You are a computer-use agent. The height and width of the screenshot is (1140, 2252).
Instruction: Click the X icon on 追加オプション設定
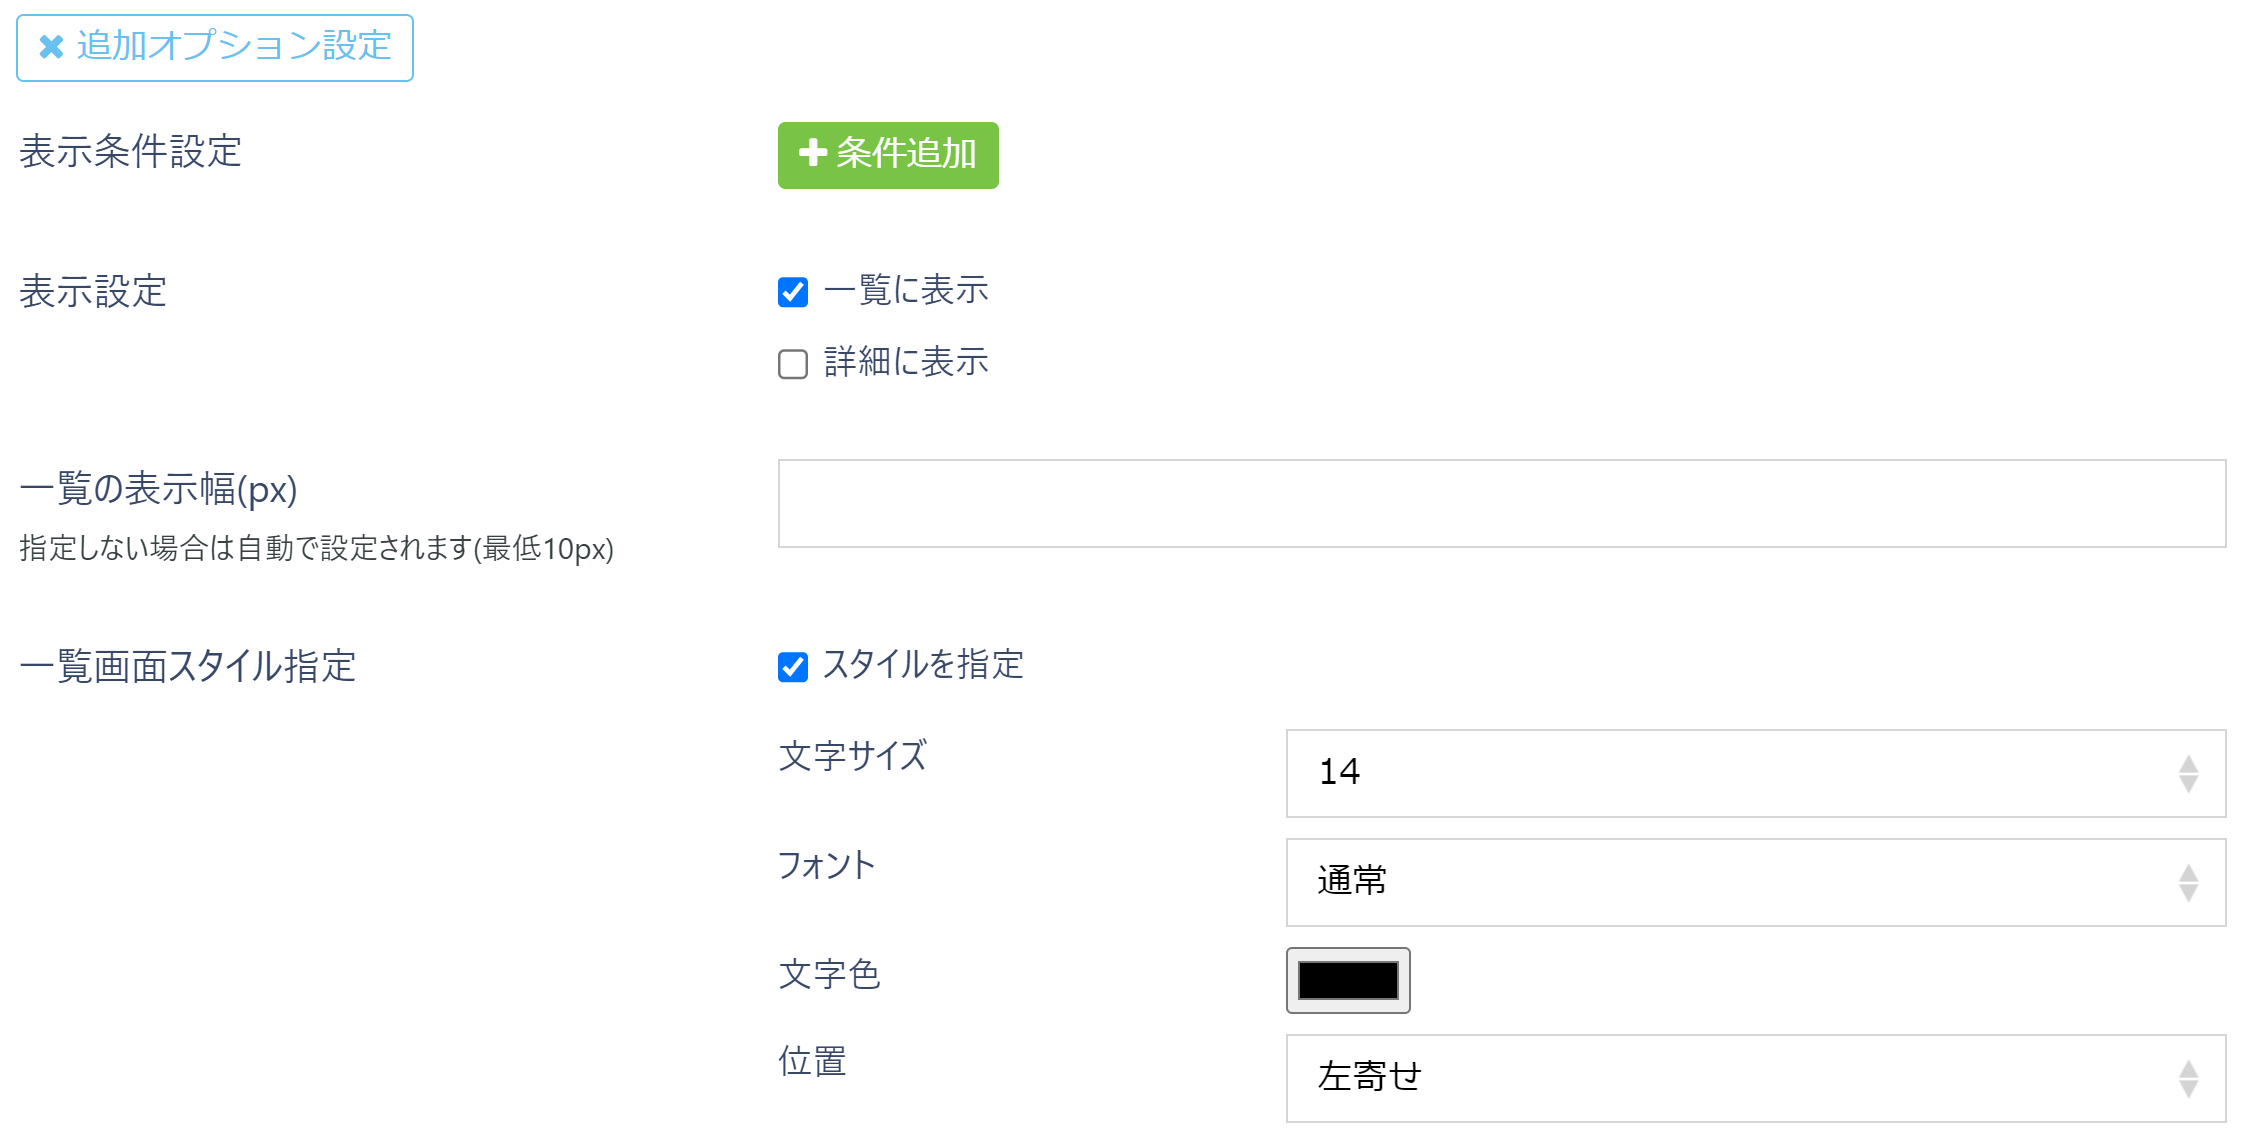[x=49, y=46]
